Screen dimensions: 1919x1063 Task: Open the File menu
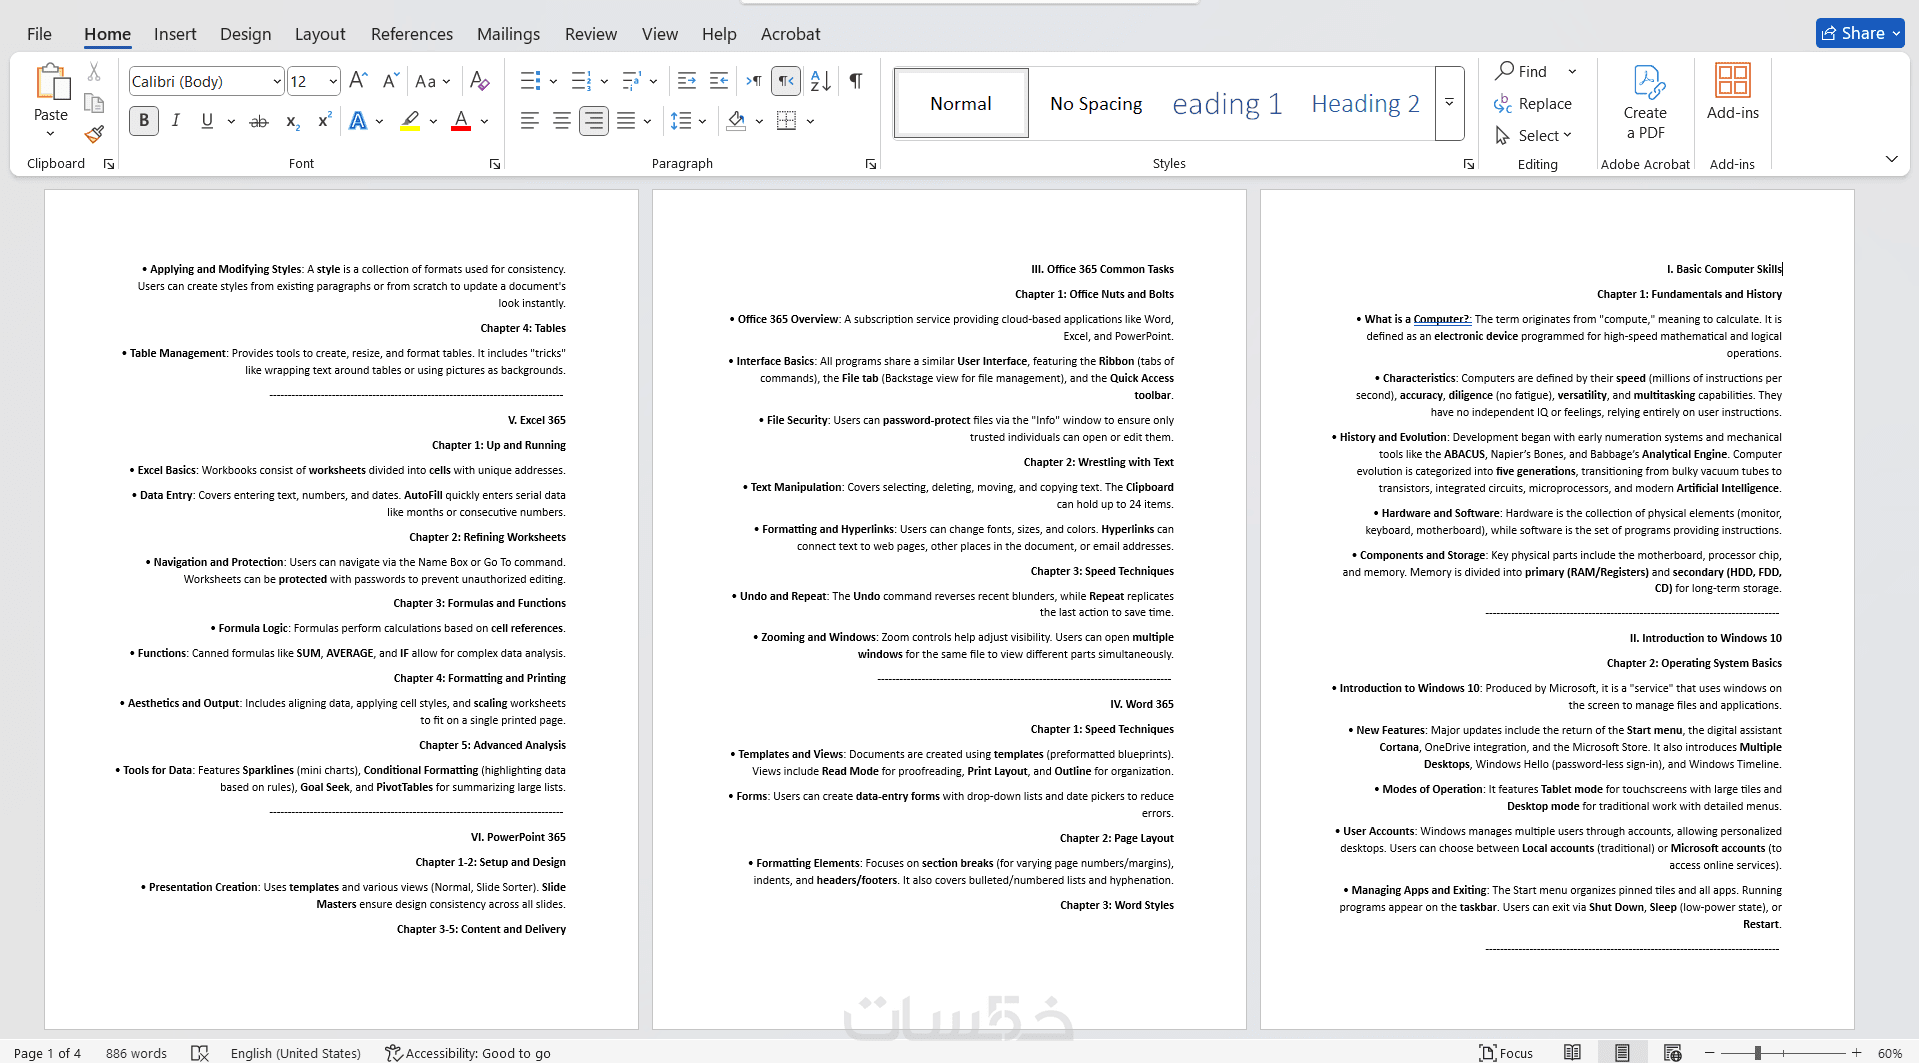39,34
